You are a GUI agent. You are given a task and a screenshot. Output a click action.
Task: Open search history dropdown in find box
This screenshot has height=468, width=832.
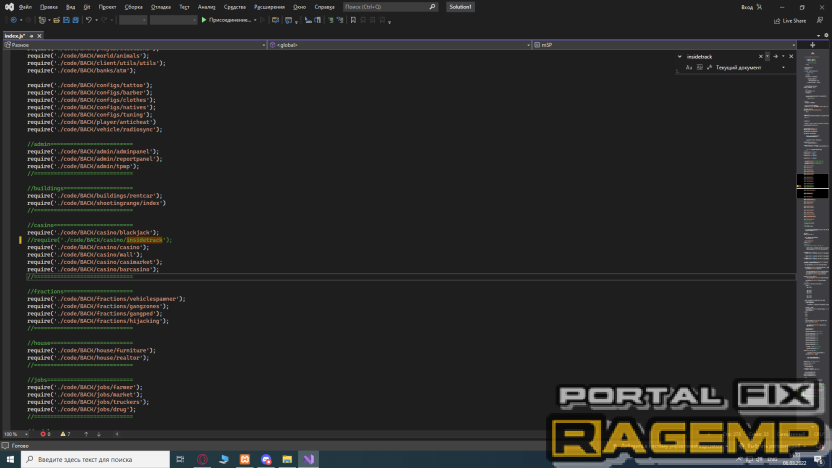pos(767,56)
